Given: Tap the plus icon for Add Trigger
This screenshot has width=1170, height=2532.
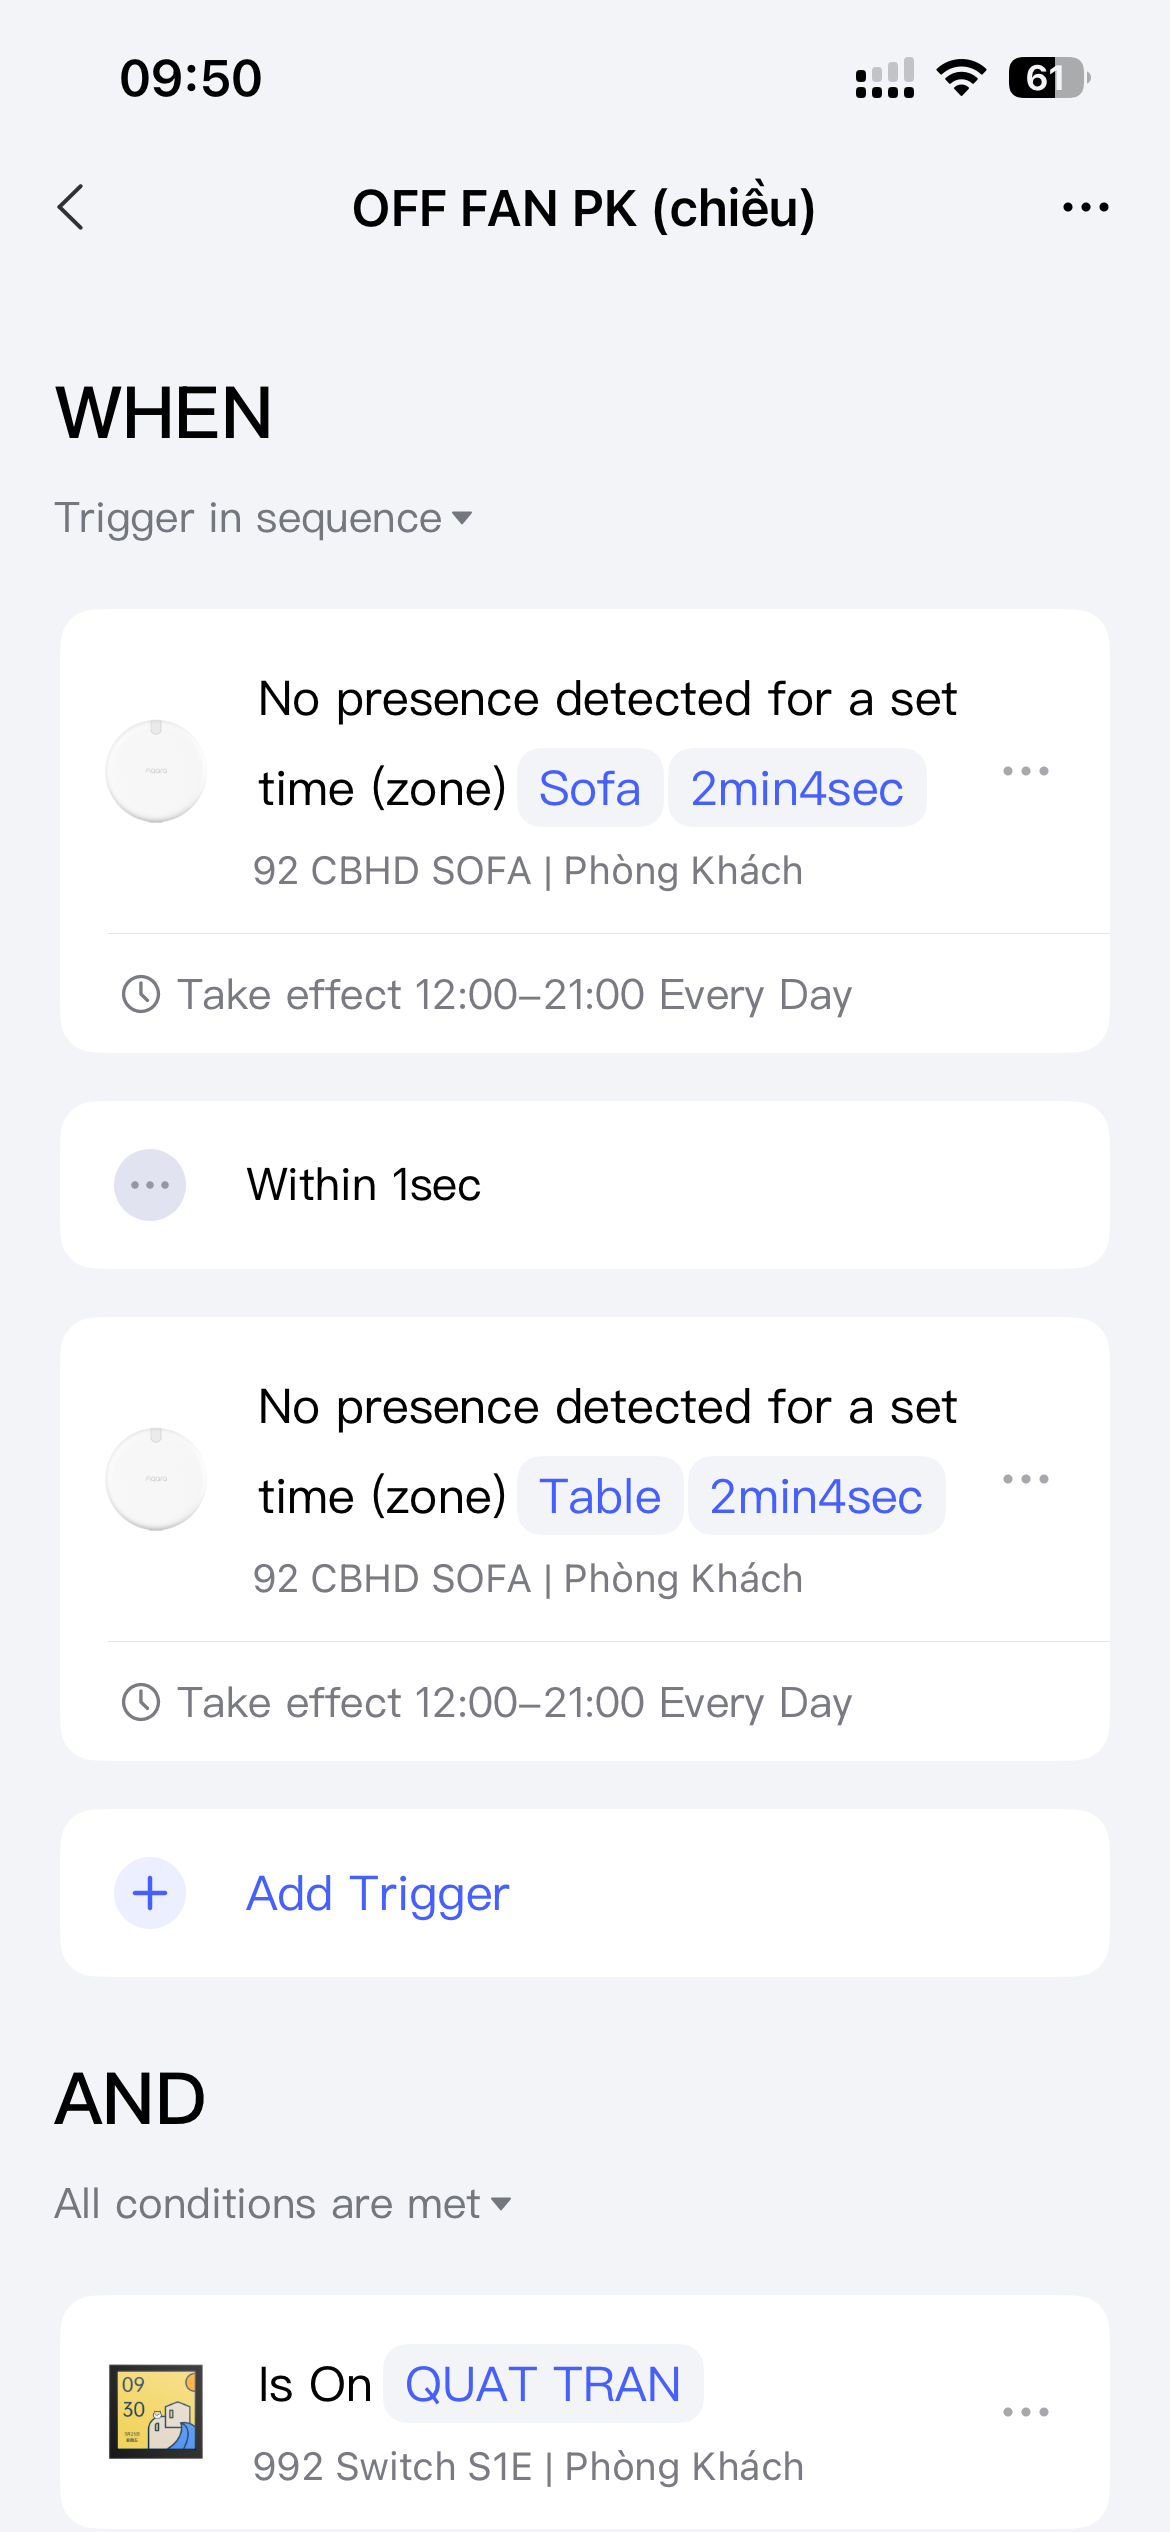Looking at the screenshot, I should coord(150,1893).
